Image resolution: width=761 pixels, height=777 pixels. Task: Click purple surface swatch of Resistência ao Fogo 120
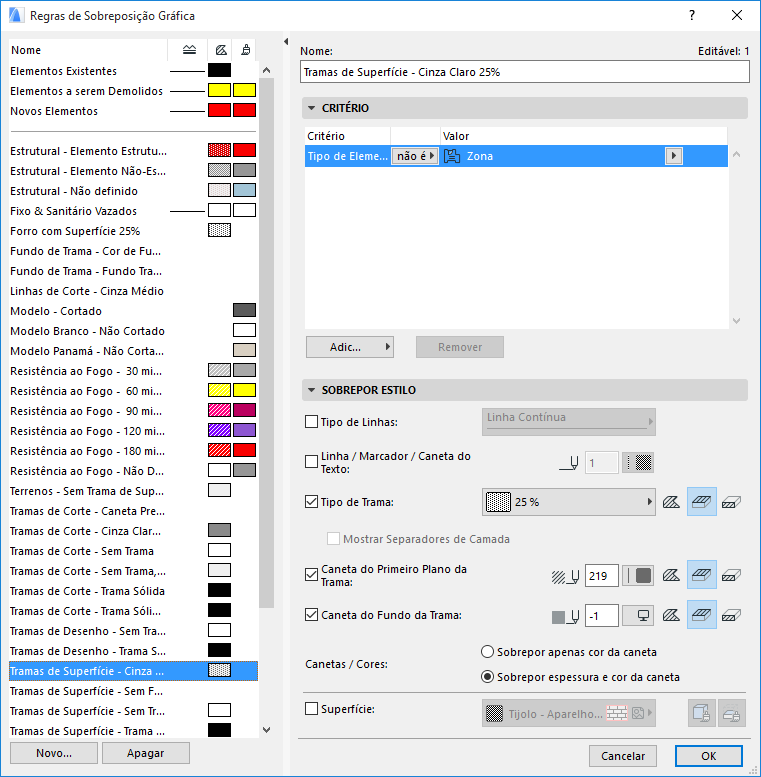point(245,430)
